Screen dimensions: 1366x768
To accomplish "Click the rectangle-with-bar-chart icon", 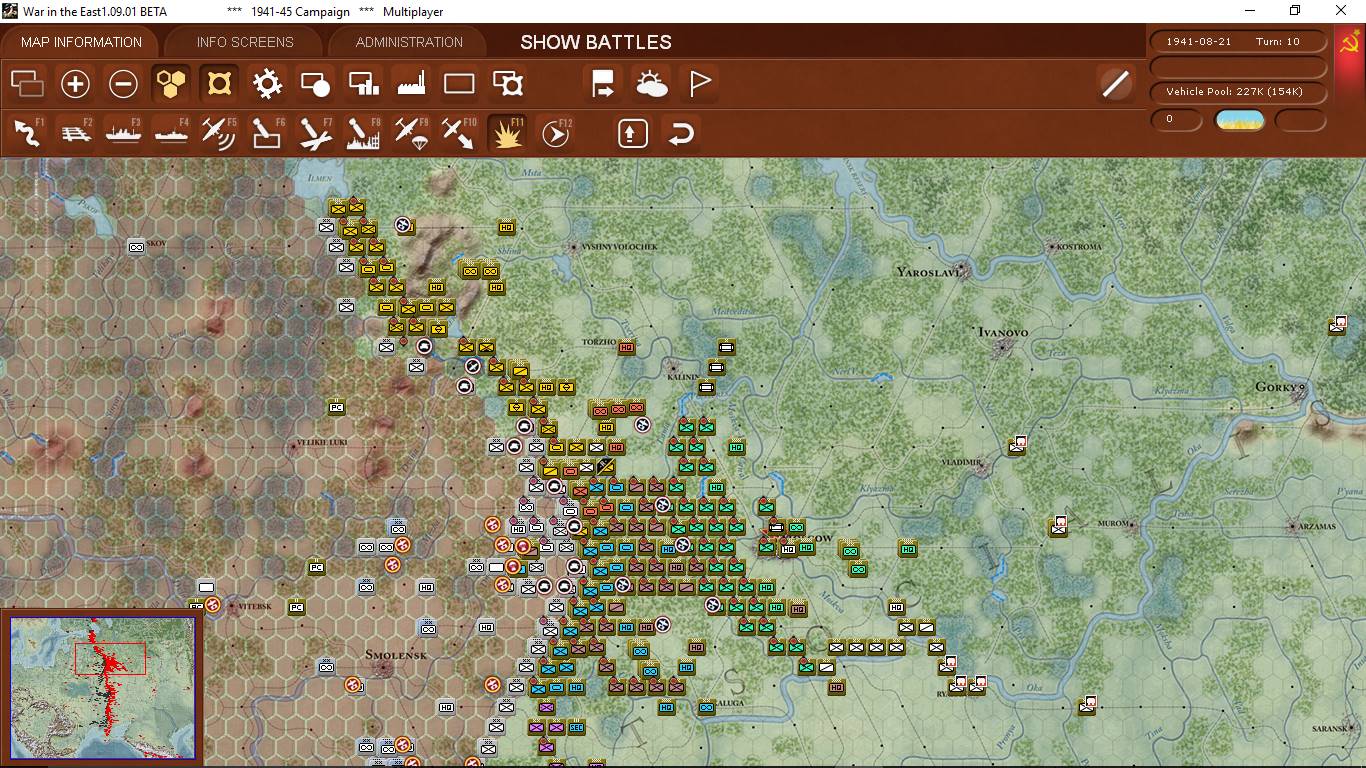I will click(x=363, y=84).
